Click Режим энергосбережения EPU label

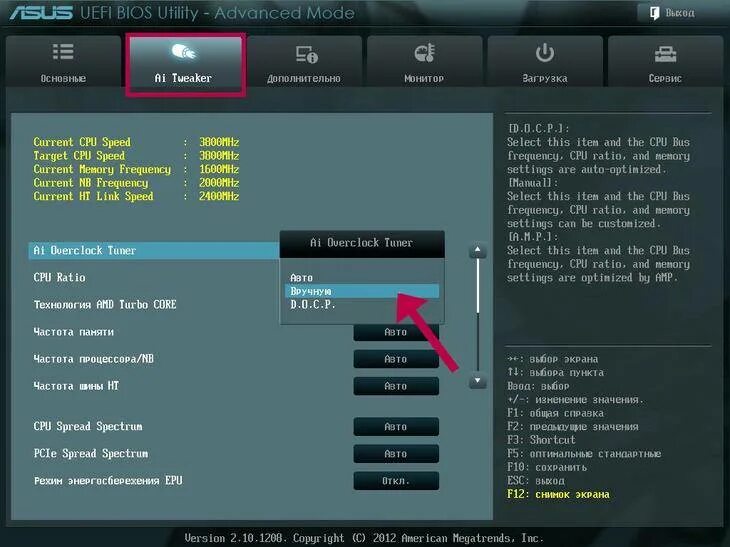[x=108, y=480]
